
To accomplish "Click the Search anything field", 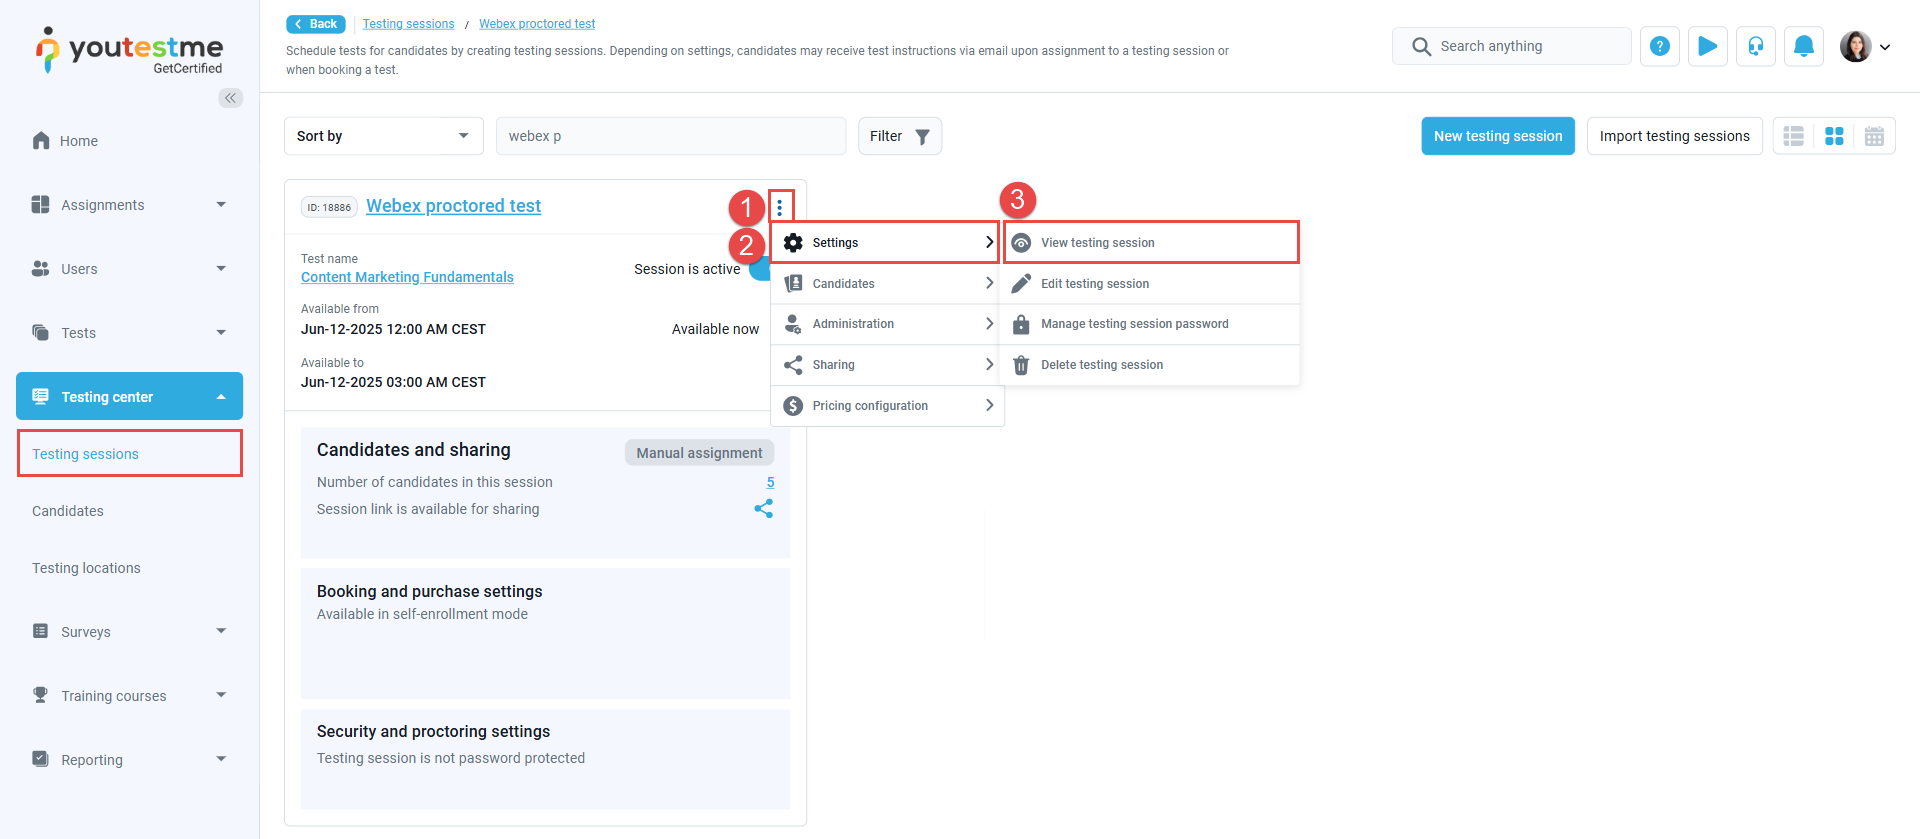I will [1511, 46].
